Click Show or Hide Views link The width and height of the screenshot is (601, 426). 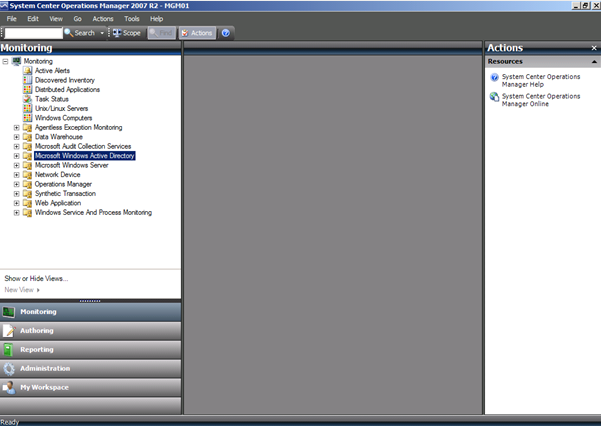coord(36,278)
